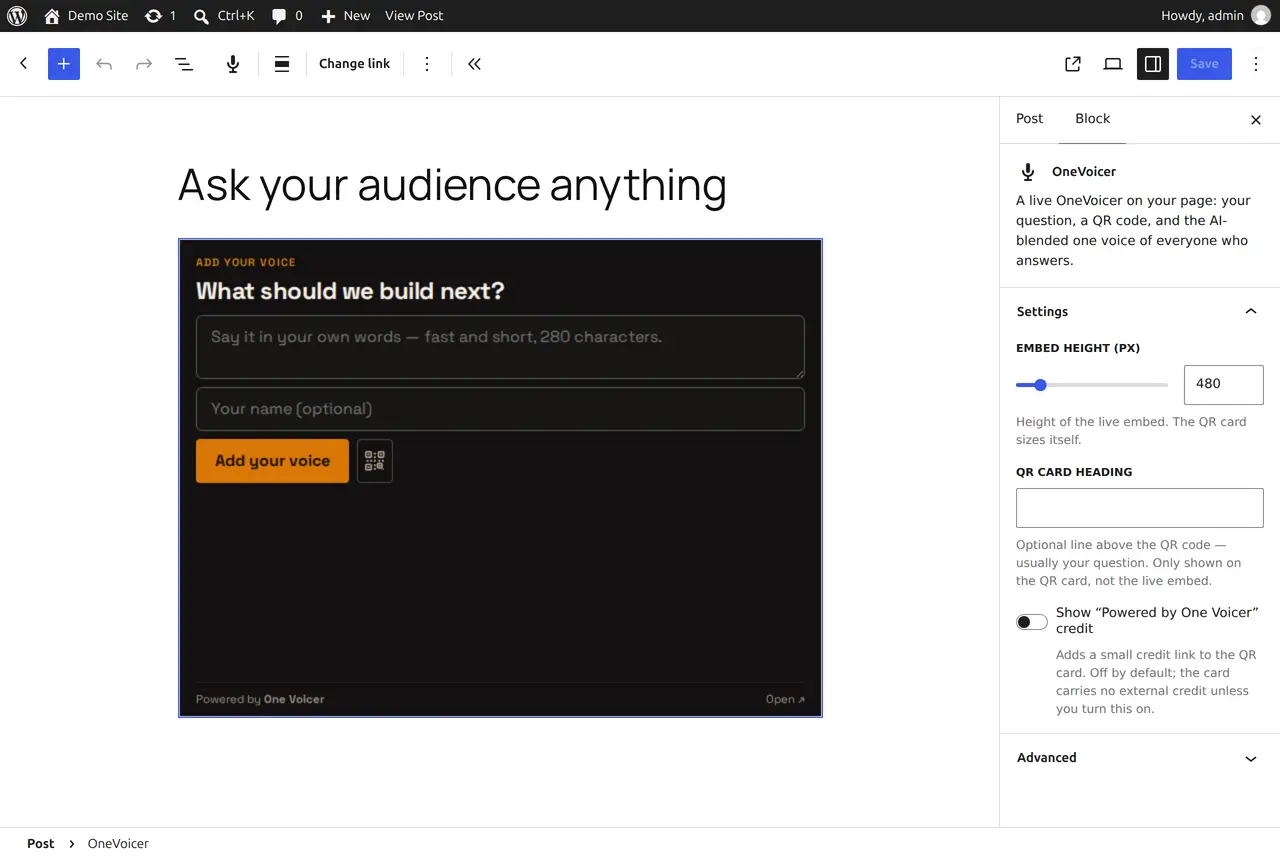Open device preview laptop icon
Screen dimensions: 1280x860
point(1113,64)
